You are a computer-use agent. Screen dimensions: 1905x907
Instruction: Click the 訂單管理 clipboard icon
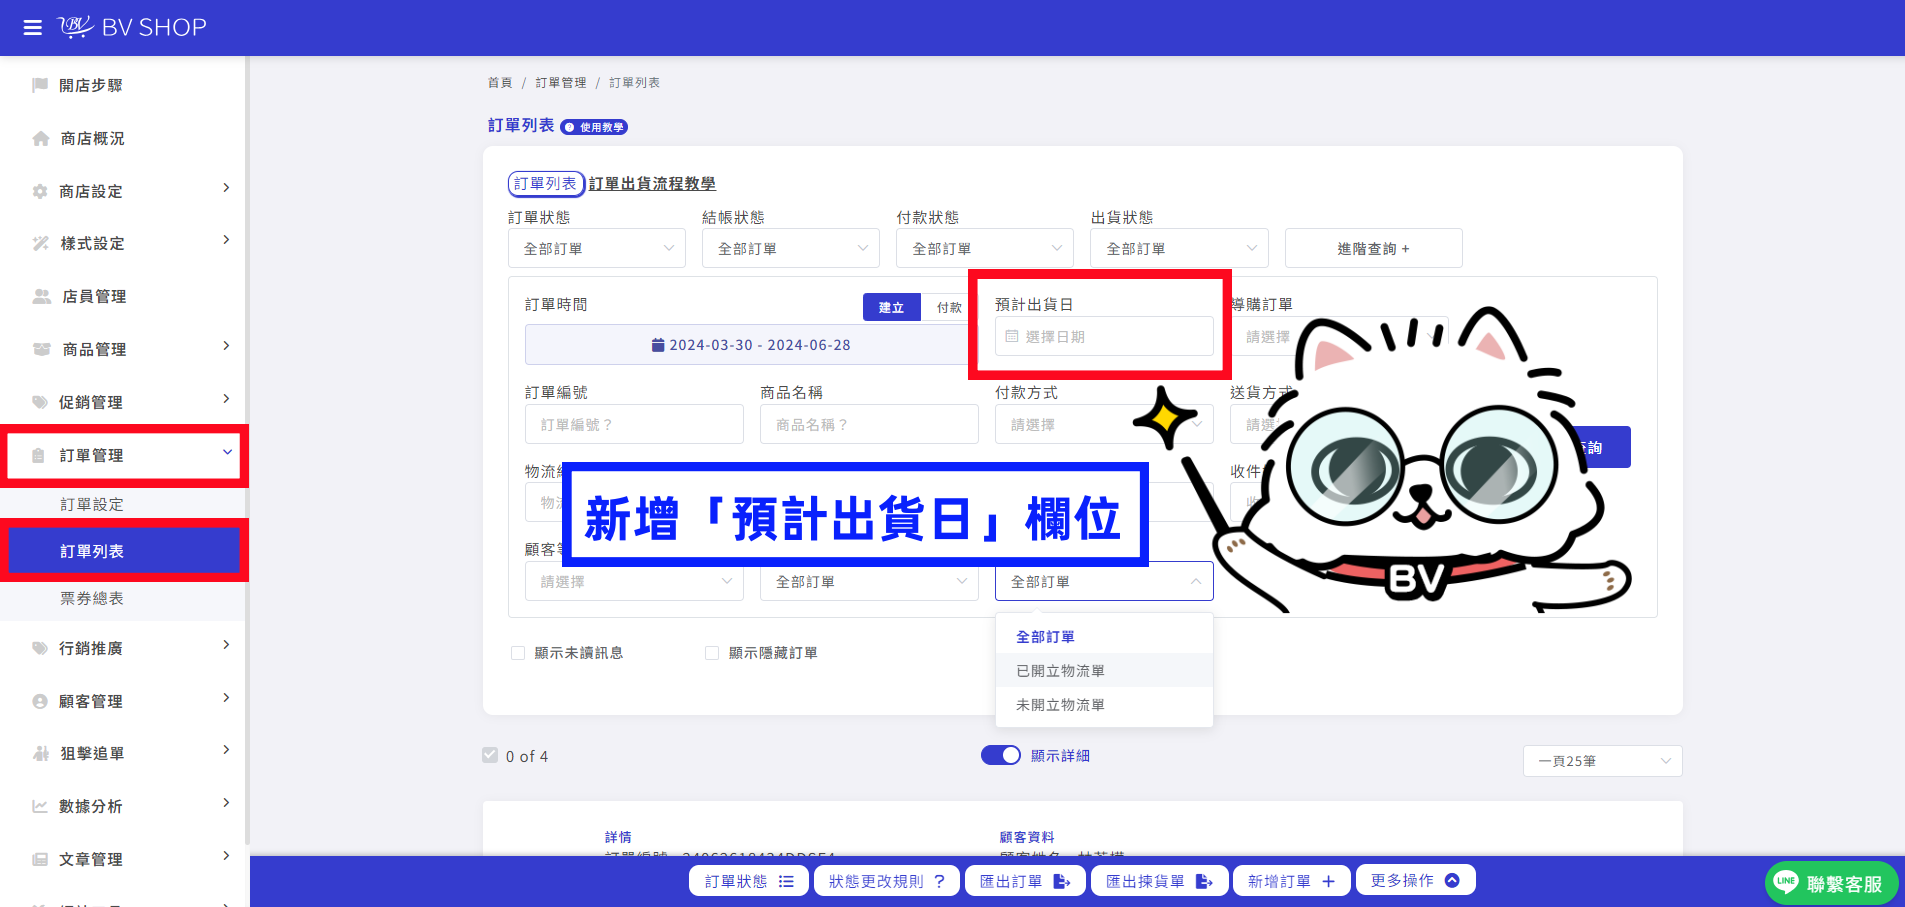[x=39, y=455]
